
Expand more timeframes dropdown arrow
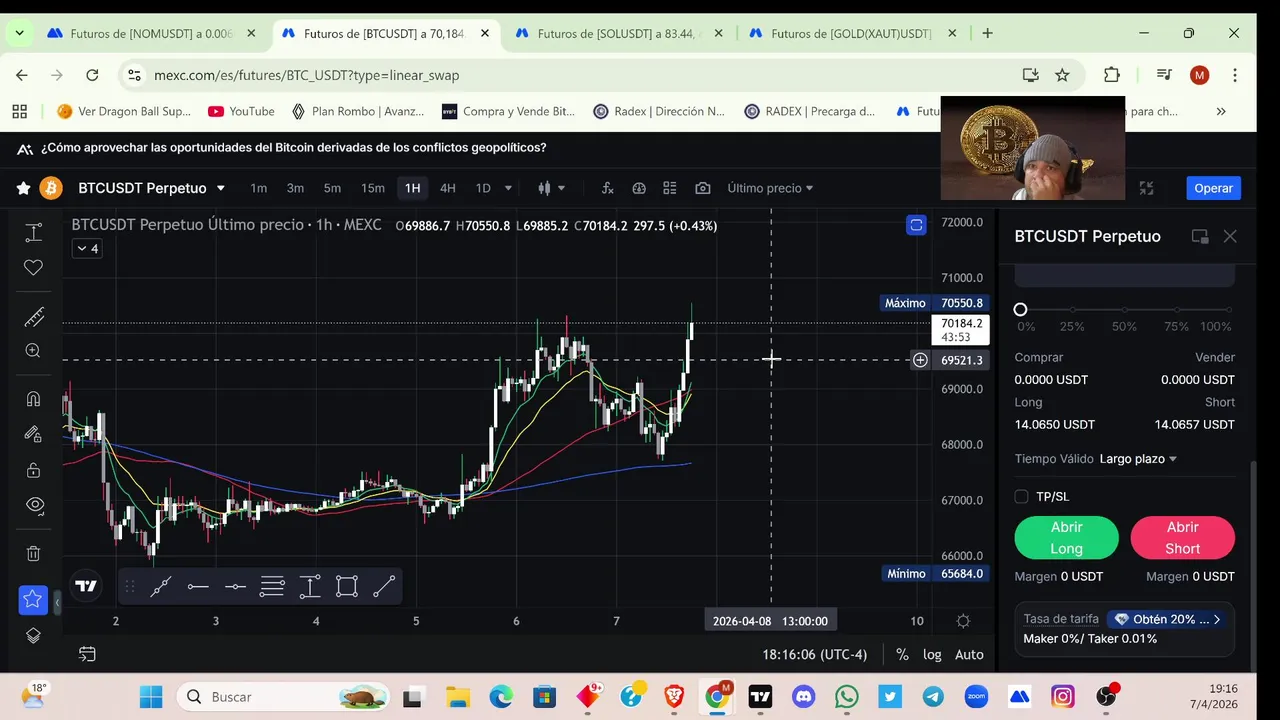509,188
